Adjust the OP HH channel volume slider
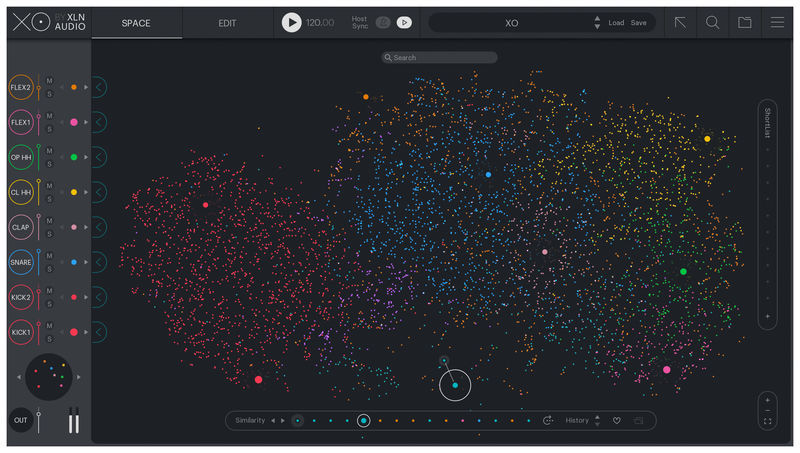800x453 pixels. pos(39,157)
